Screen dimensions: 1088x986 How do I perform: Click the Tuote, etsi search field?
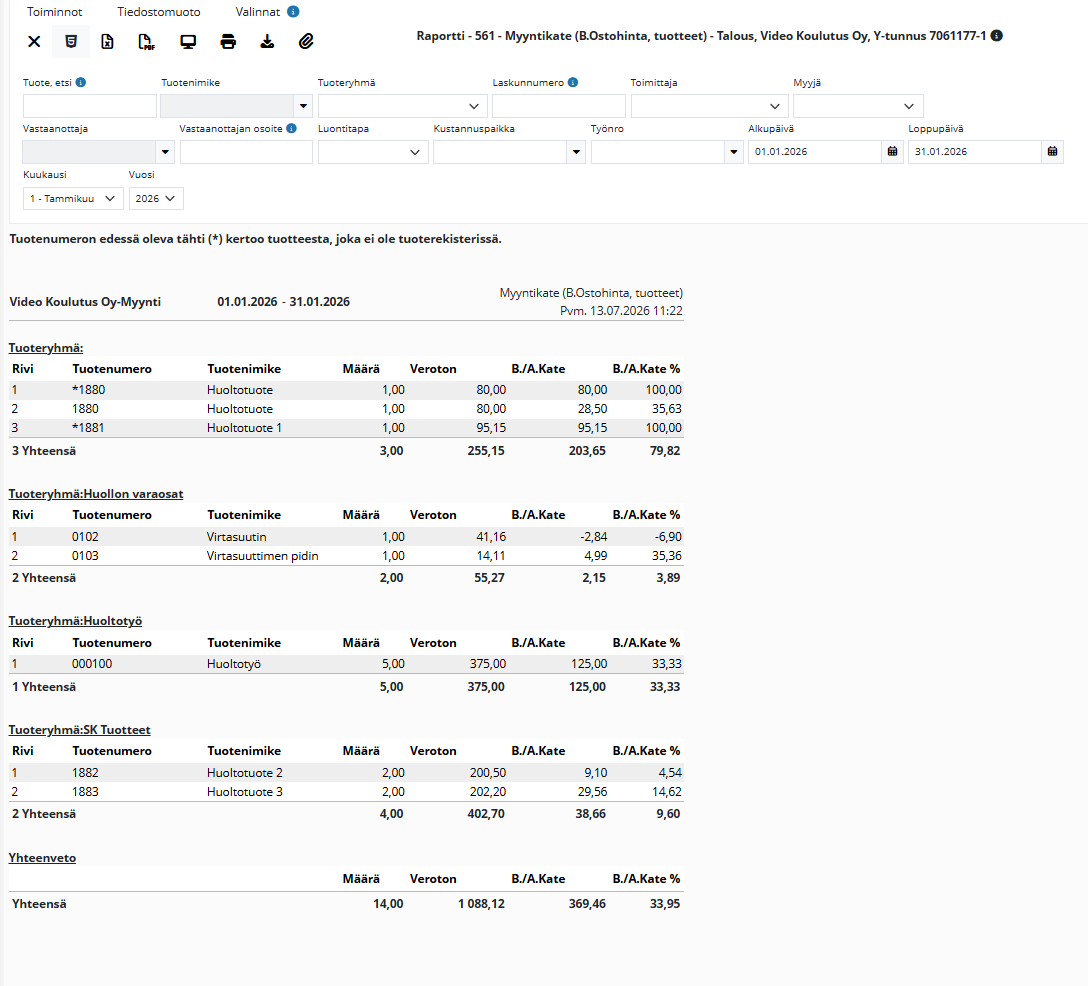tap(90, 106)
